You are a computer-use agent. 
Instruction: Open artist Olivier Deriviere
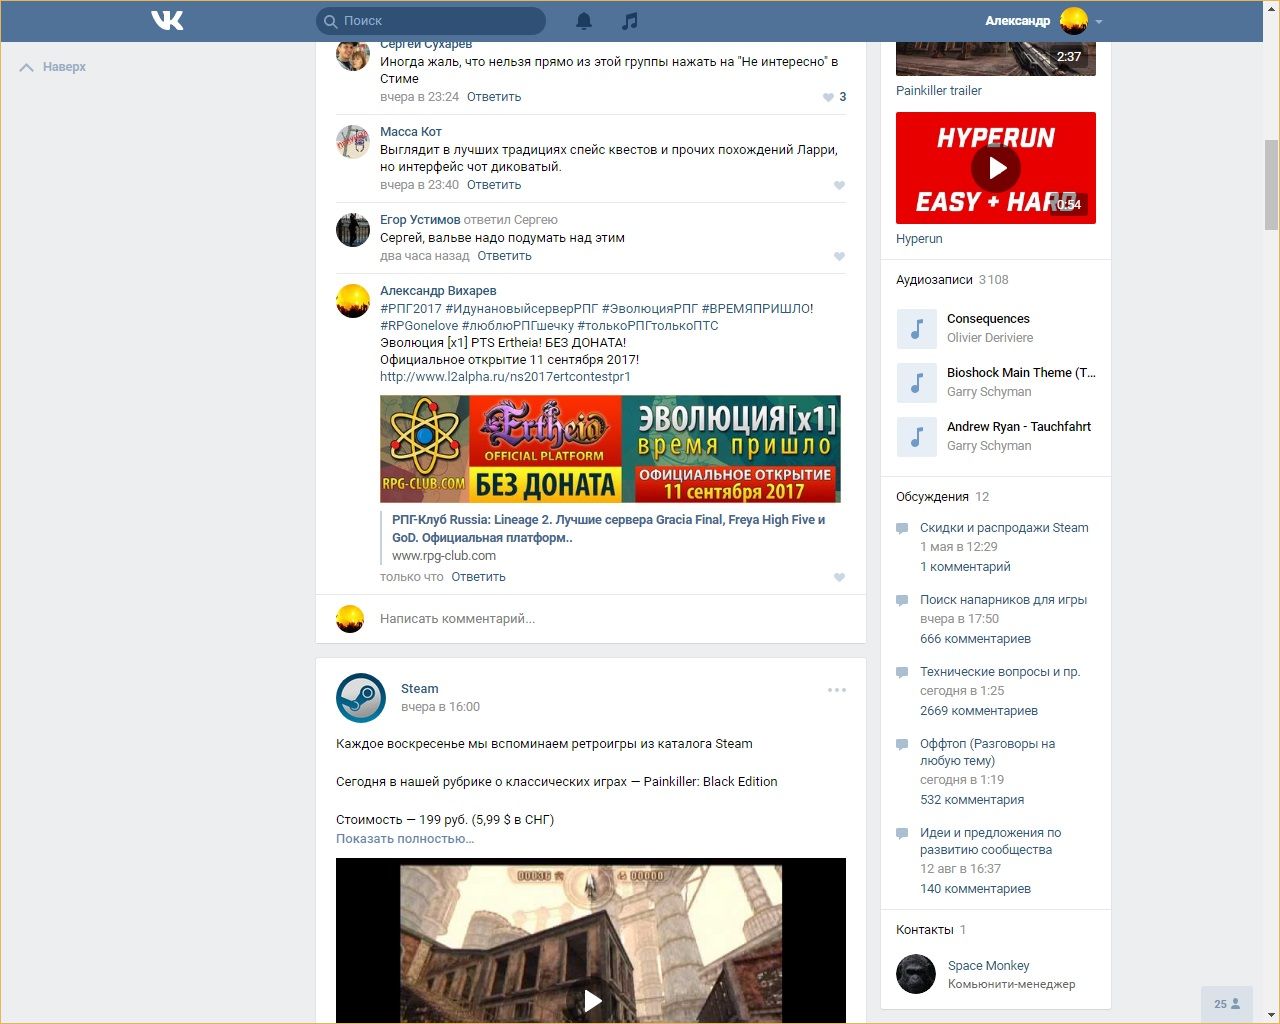pyautogui.click(x=990, y=338)
